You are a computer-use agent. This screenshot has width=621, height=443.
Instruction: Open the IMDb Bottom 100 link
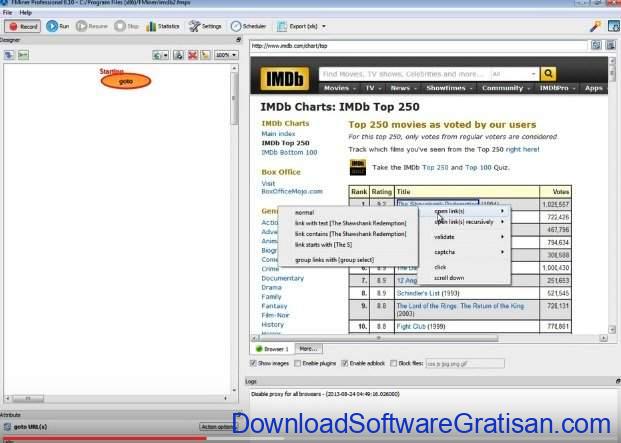tap(289, 152)
